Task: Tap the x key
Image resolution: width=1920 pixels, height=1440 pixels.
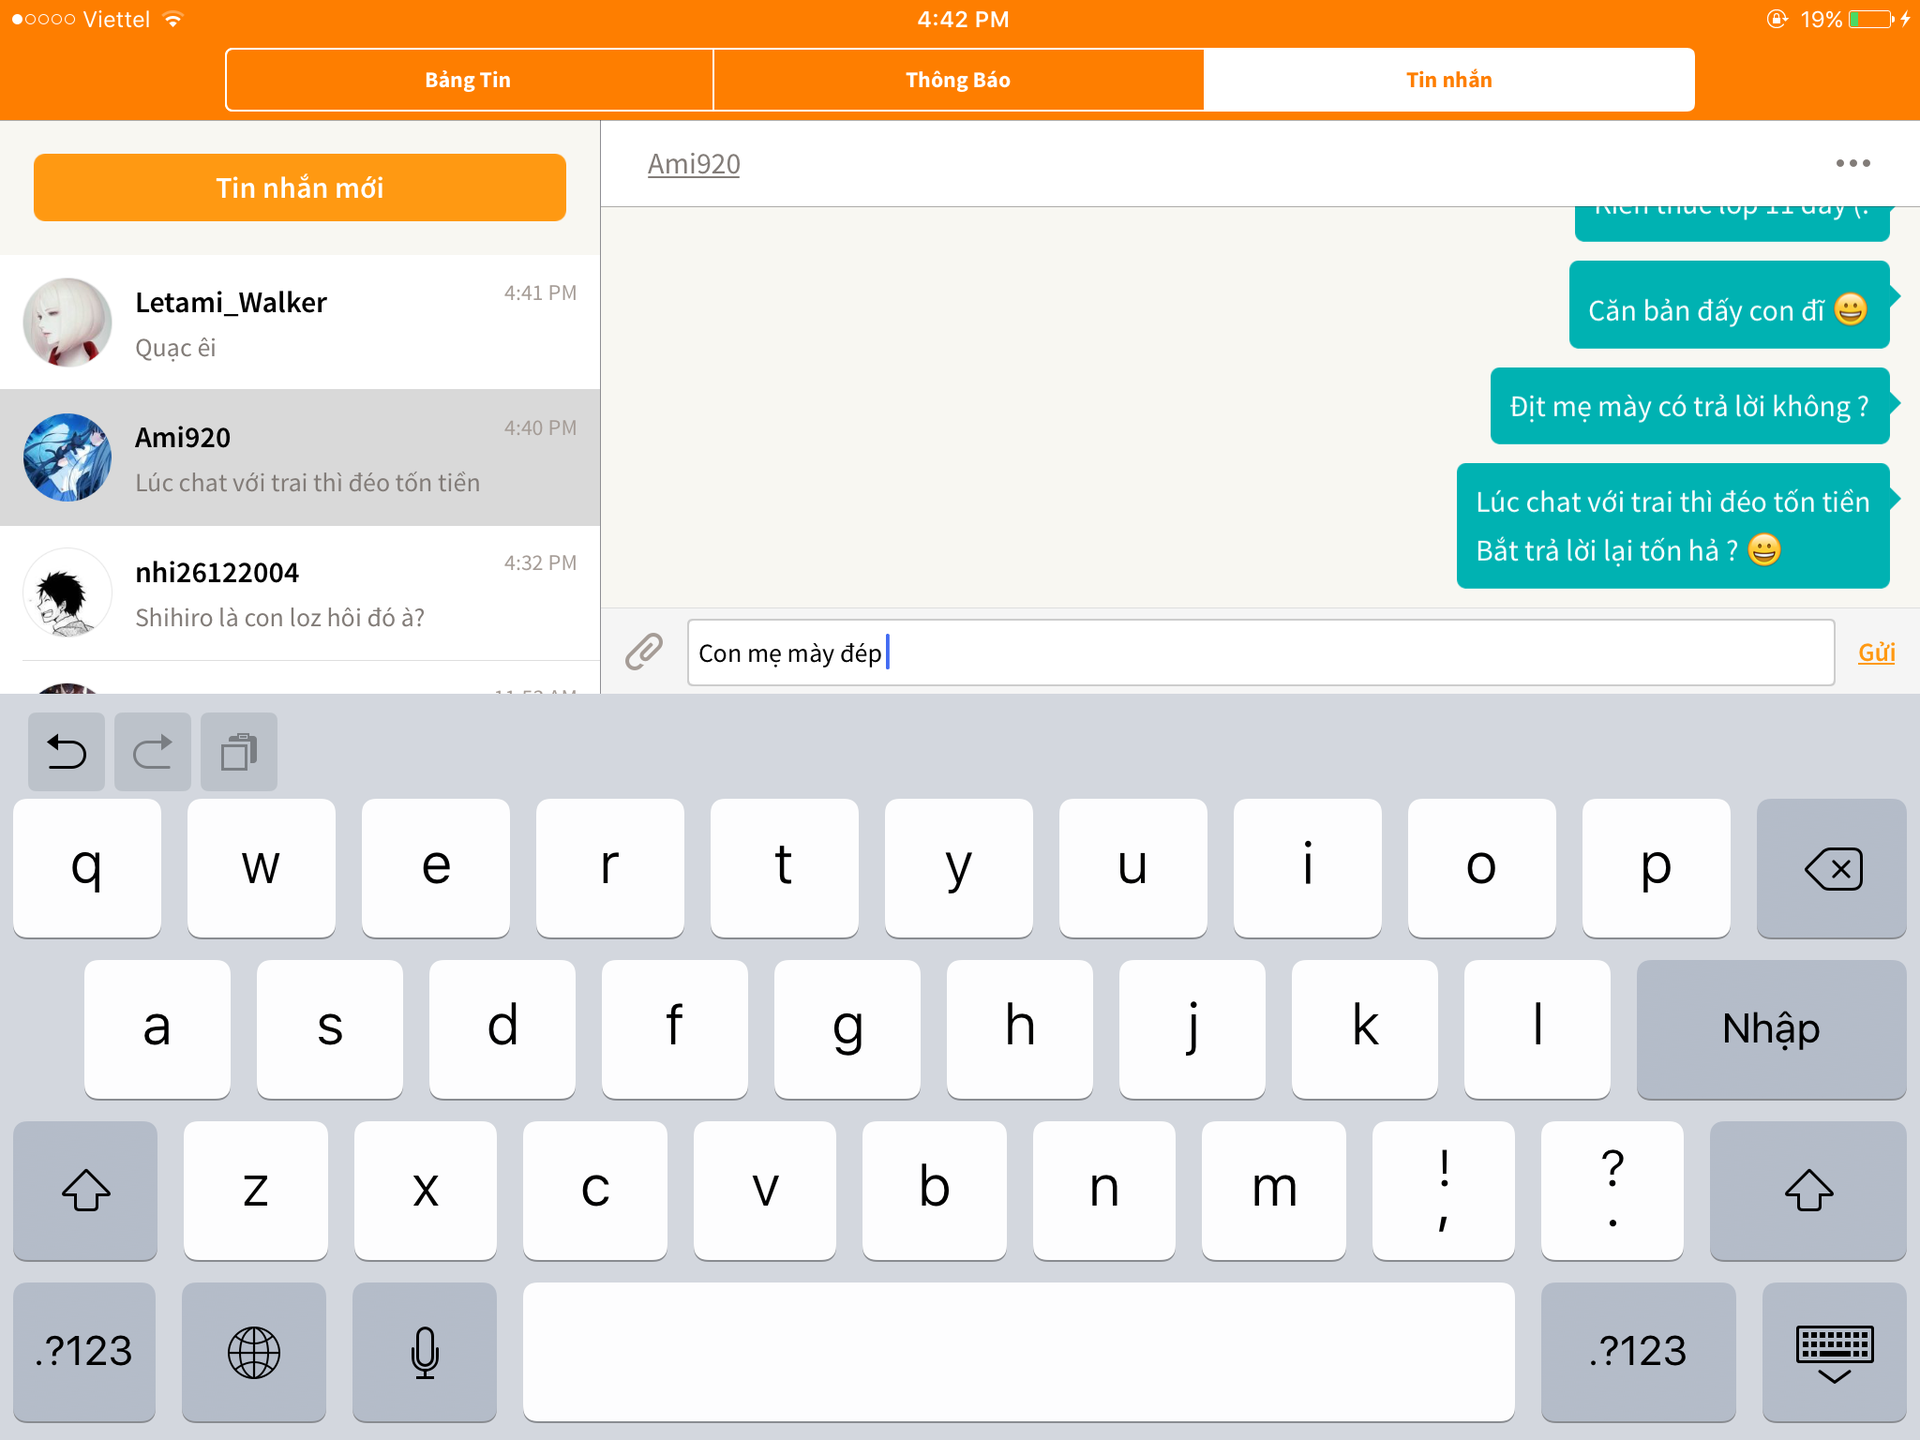Action: click(425, 1190)
